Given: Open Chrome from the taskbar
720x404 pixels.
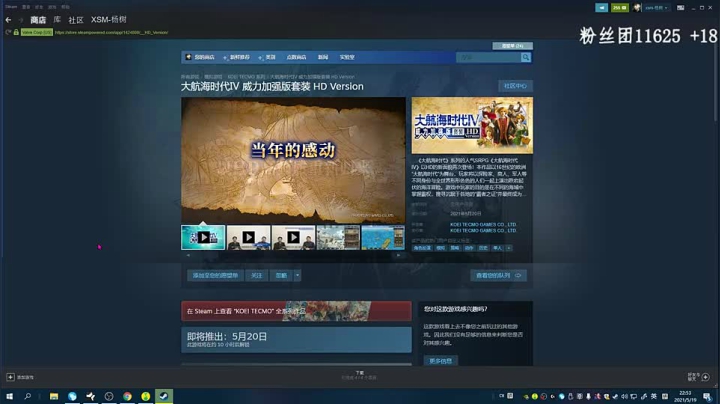Looking at the screenshot, I should [x=127, y=396].
